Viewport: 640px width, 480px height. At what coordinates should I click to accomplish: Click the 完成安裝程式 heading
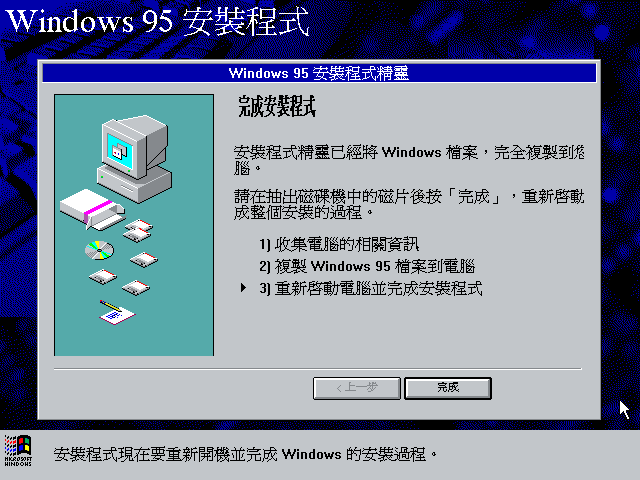point(277,106)
